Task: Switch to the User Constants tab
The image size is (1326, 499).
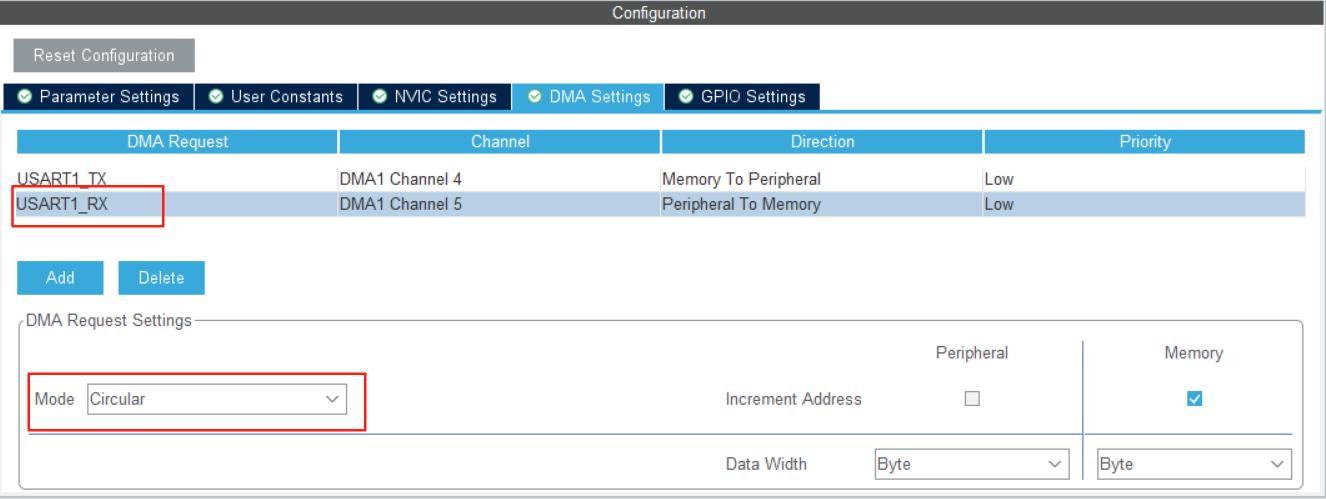Action: click(x=275, y=97)
